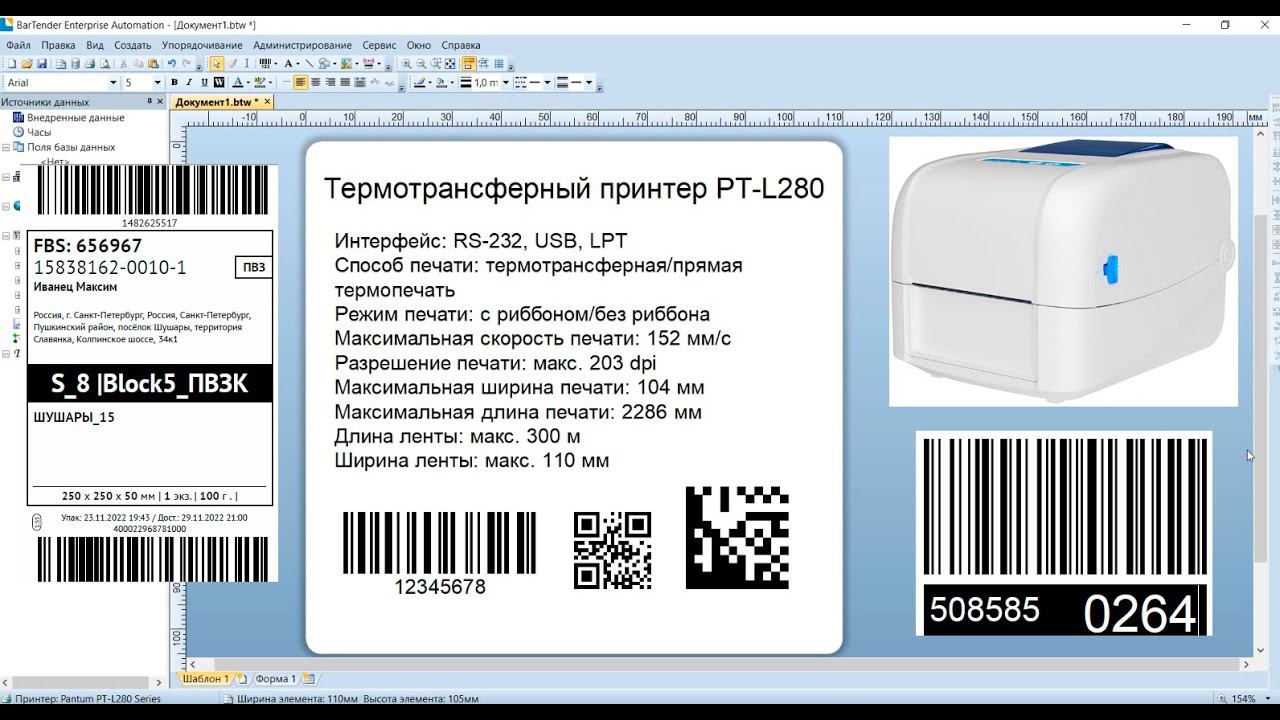Open the Упорядочивание menu
Image resolution: width=1280 pixels, height=720 pixels.
tap(202, 45)
